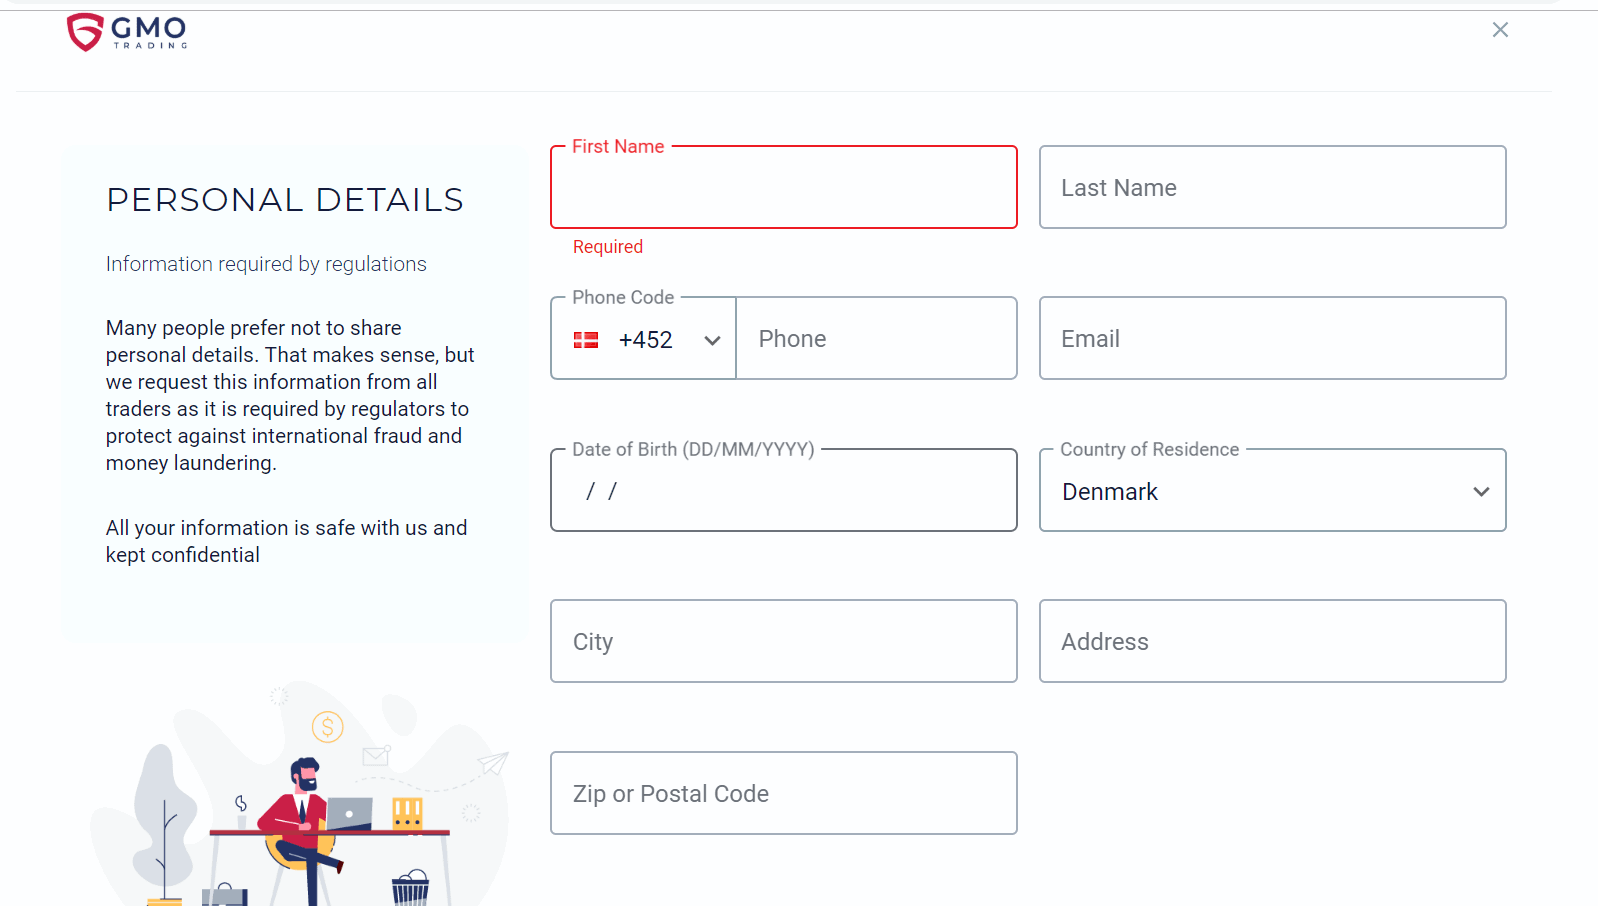Click into the Last Name field
Image resolution: width=1598 pixels, height=906 pixels.
click(x=1273, y=187)
